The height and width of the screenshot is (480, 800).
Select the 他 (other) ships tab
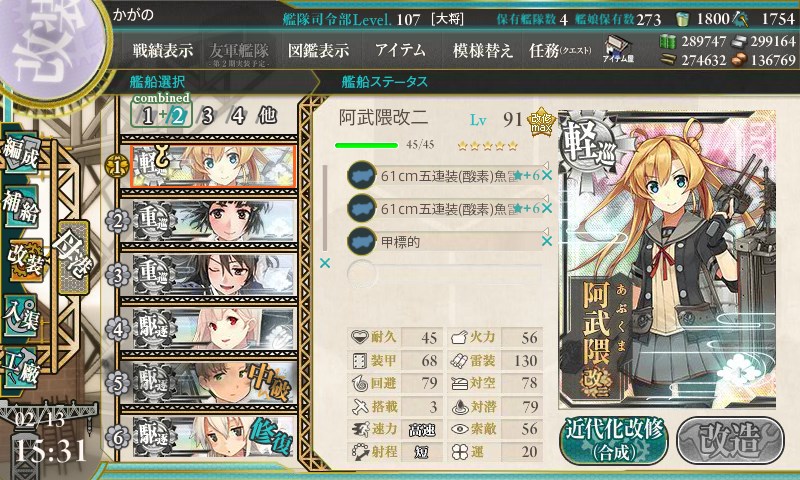(x=267, y=116)
